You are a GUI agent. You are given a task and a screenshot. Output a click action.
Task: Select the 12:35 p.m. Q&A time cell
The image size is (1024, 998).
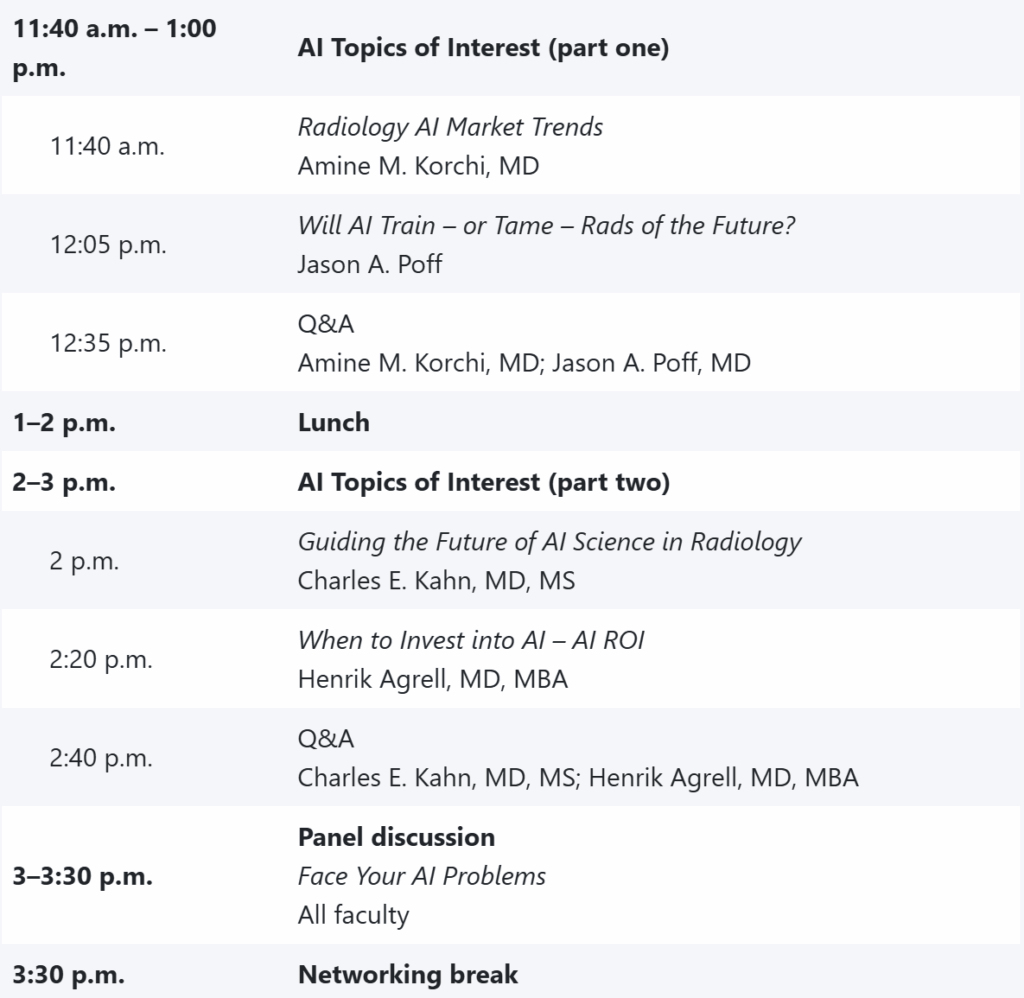click(108, 342)
